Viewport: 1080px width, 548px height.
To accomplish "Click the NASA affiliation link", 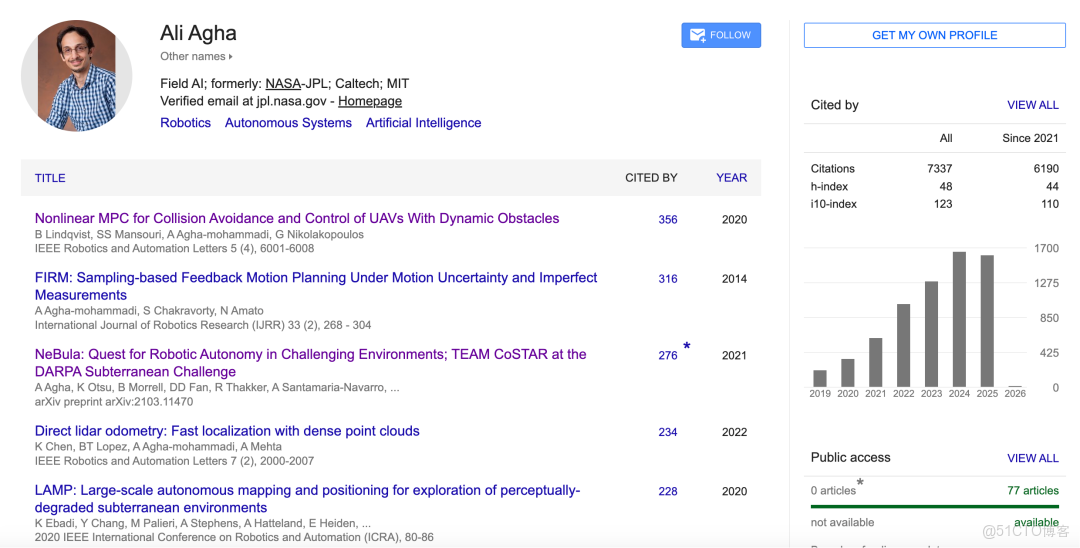I will tap(283, 84).
